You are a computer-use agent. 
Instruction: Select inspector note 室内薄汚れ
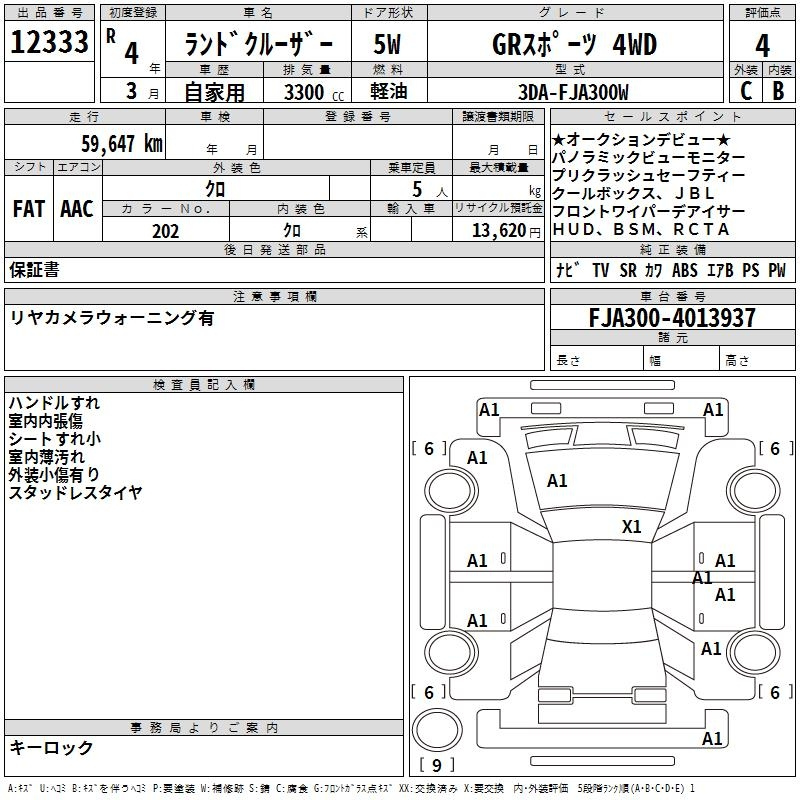[x=46, y=457]
